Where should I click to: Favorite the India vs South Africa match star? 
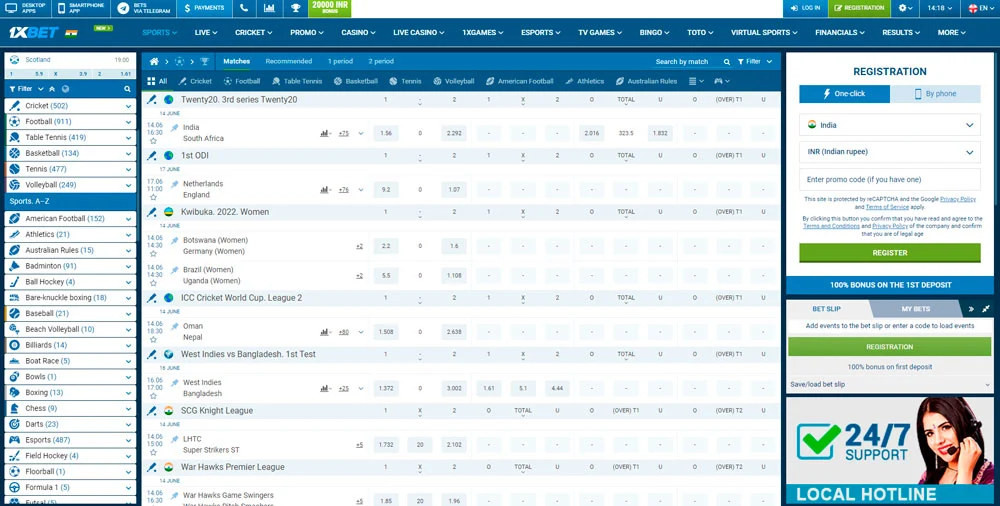pyautogui.click(x=153, y=141)
